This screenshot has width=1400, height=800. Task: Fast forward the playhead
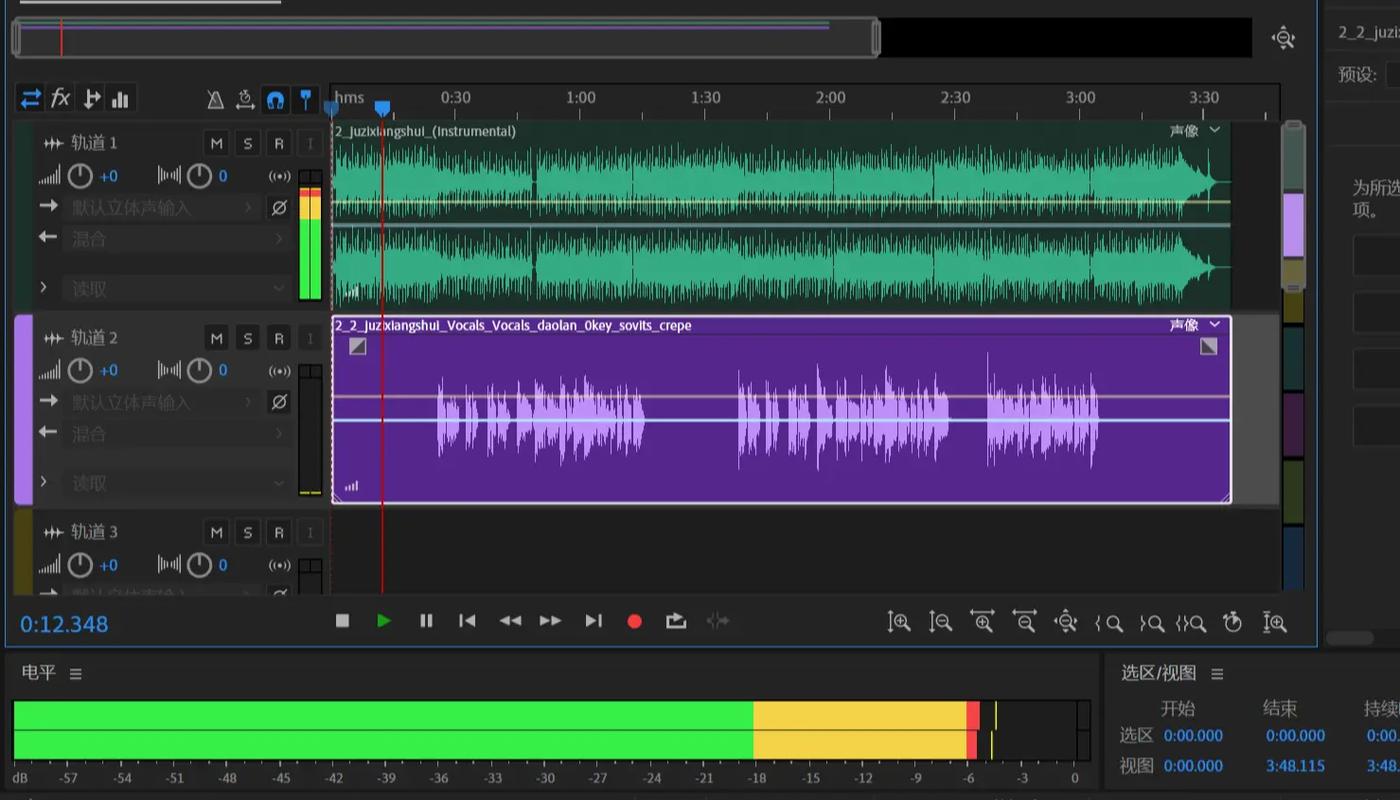click(x=551, y=620)
